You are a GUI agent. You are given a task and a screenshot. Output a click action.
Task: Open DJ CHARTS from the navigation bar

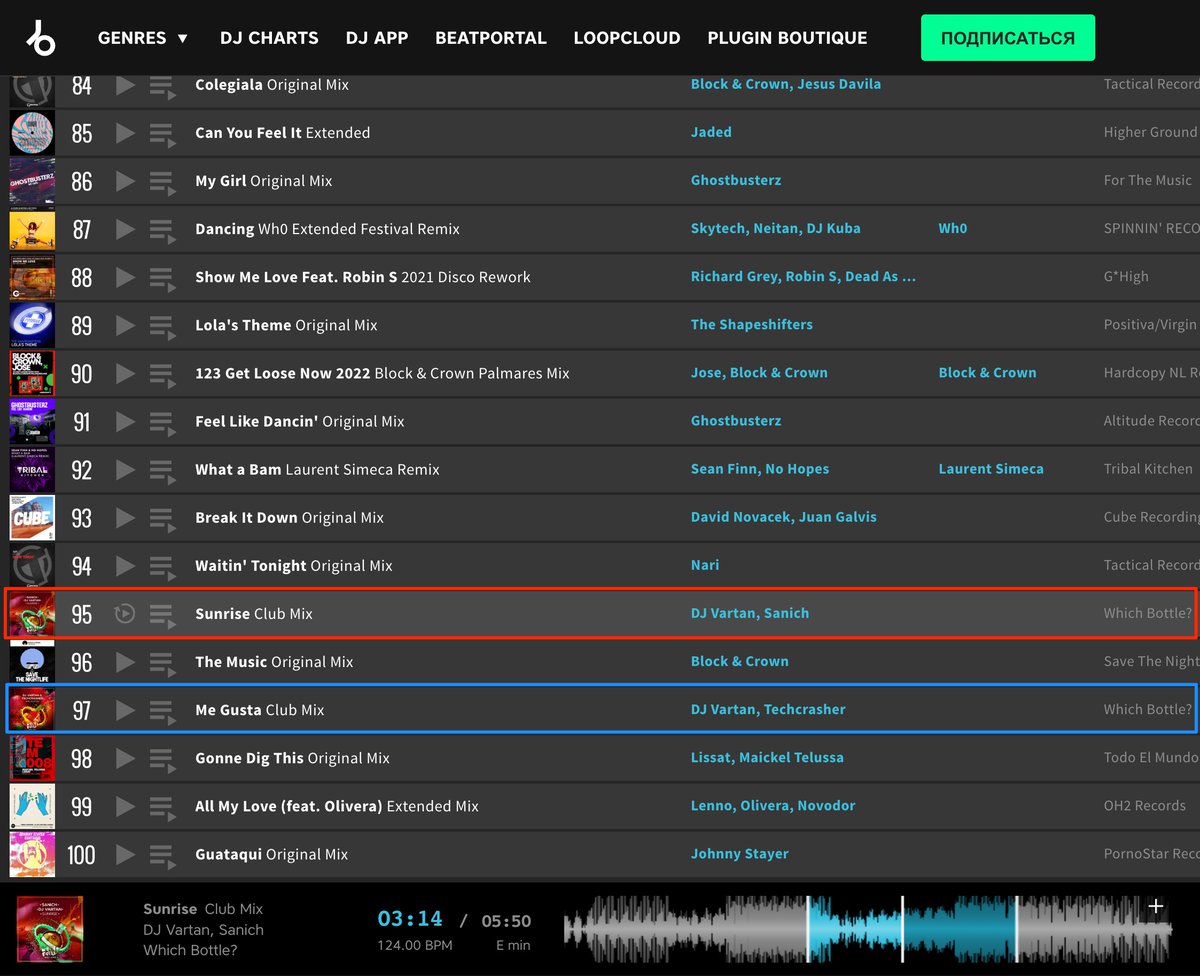(x=269, y=37)
